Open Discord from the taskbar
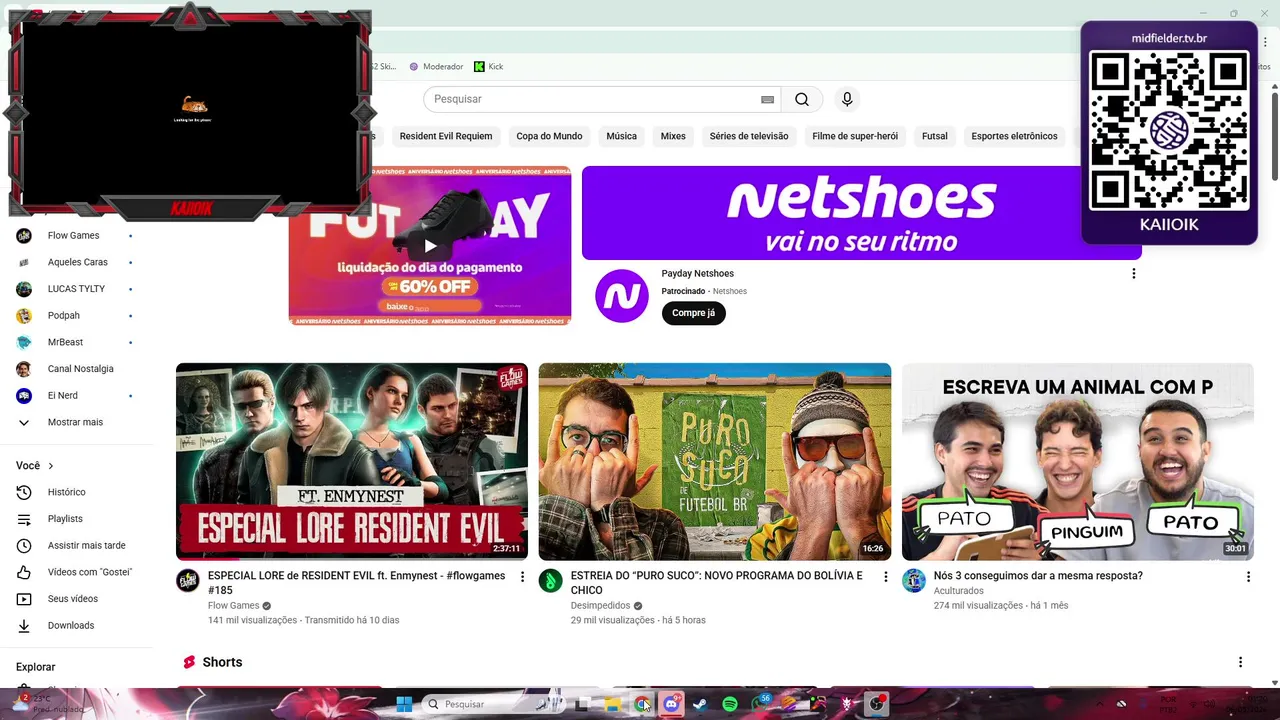This screenshot has width=1280, height=720. 671,704
